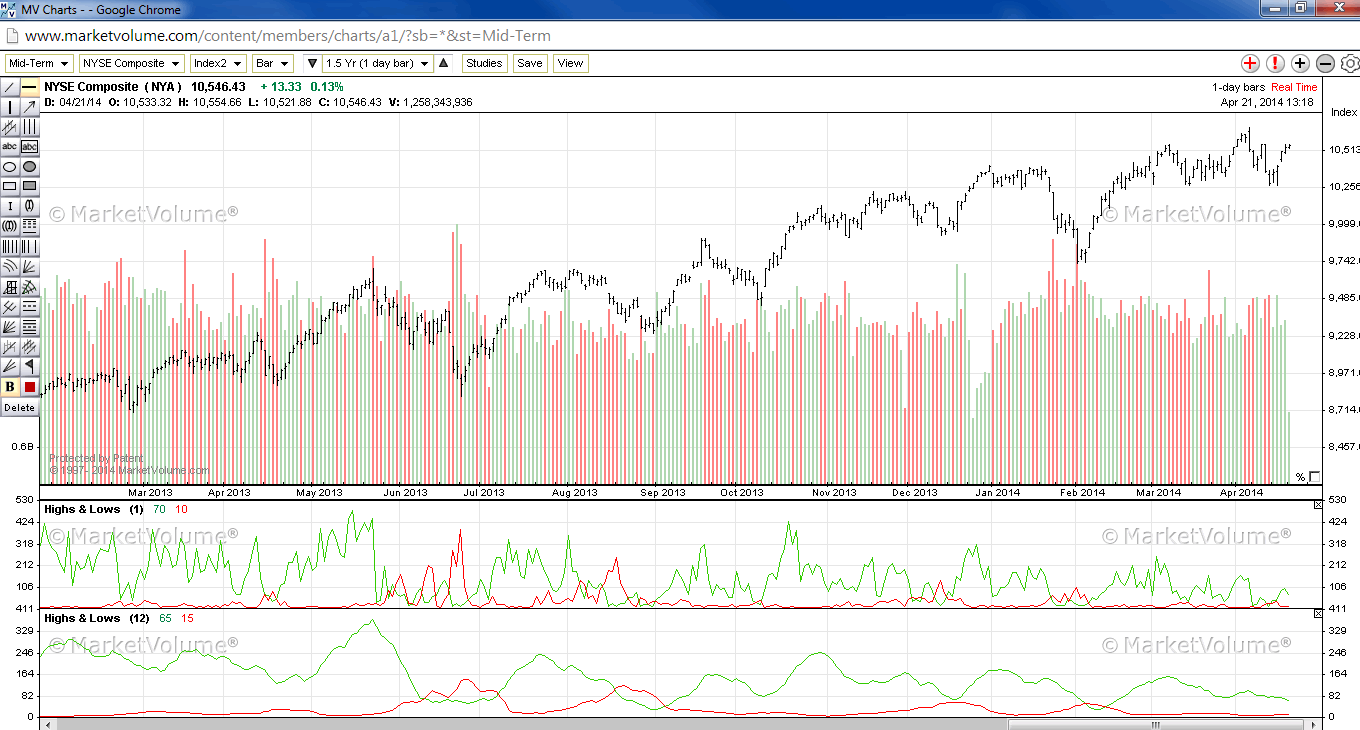Expand the NYSE Composite dropdown
The height and width of the screenshot is (730, 1360).
pos(129,63)
